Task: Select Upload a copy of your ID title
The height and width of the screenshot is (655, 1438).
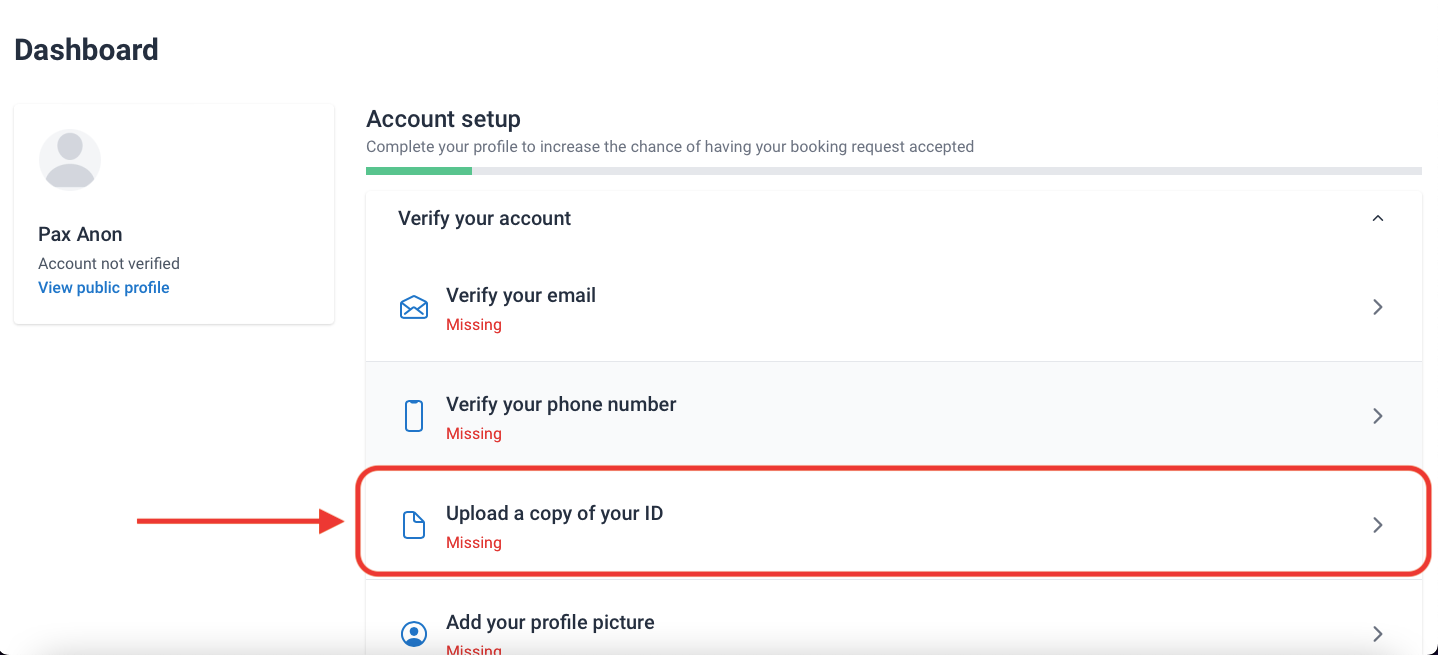Action: 554,514
